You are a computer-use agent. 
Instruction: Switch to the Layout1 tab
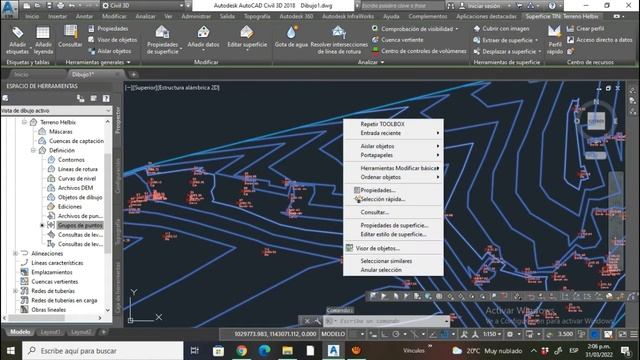[x=50, y=332]
